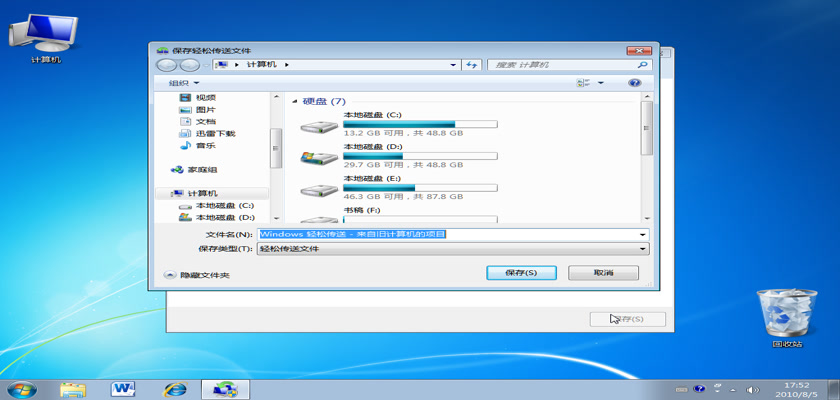Open 音乐 music library in sidebar
The height and width of the screenshot is (400, 840).
(x=204, y=145)
